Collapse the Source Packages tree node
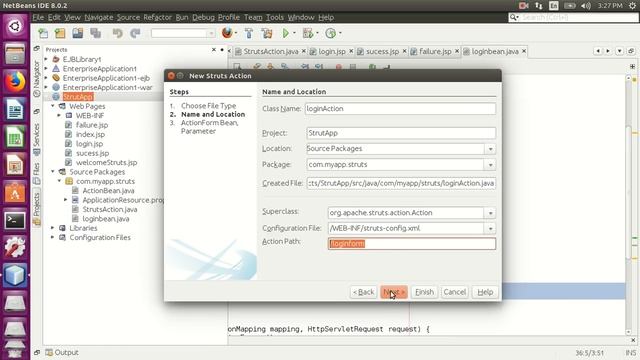640x360 pixels. tap(53, 172)
